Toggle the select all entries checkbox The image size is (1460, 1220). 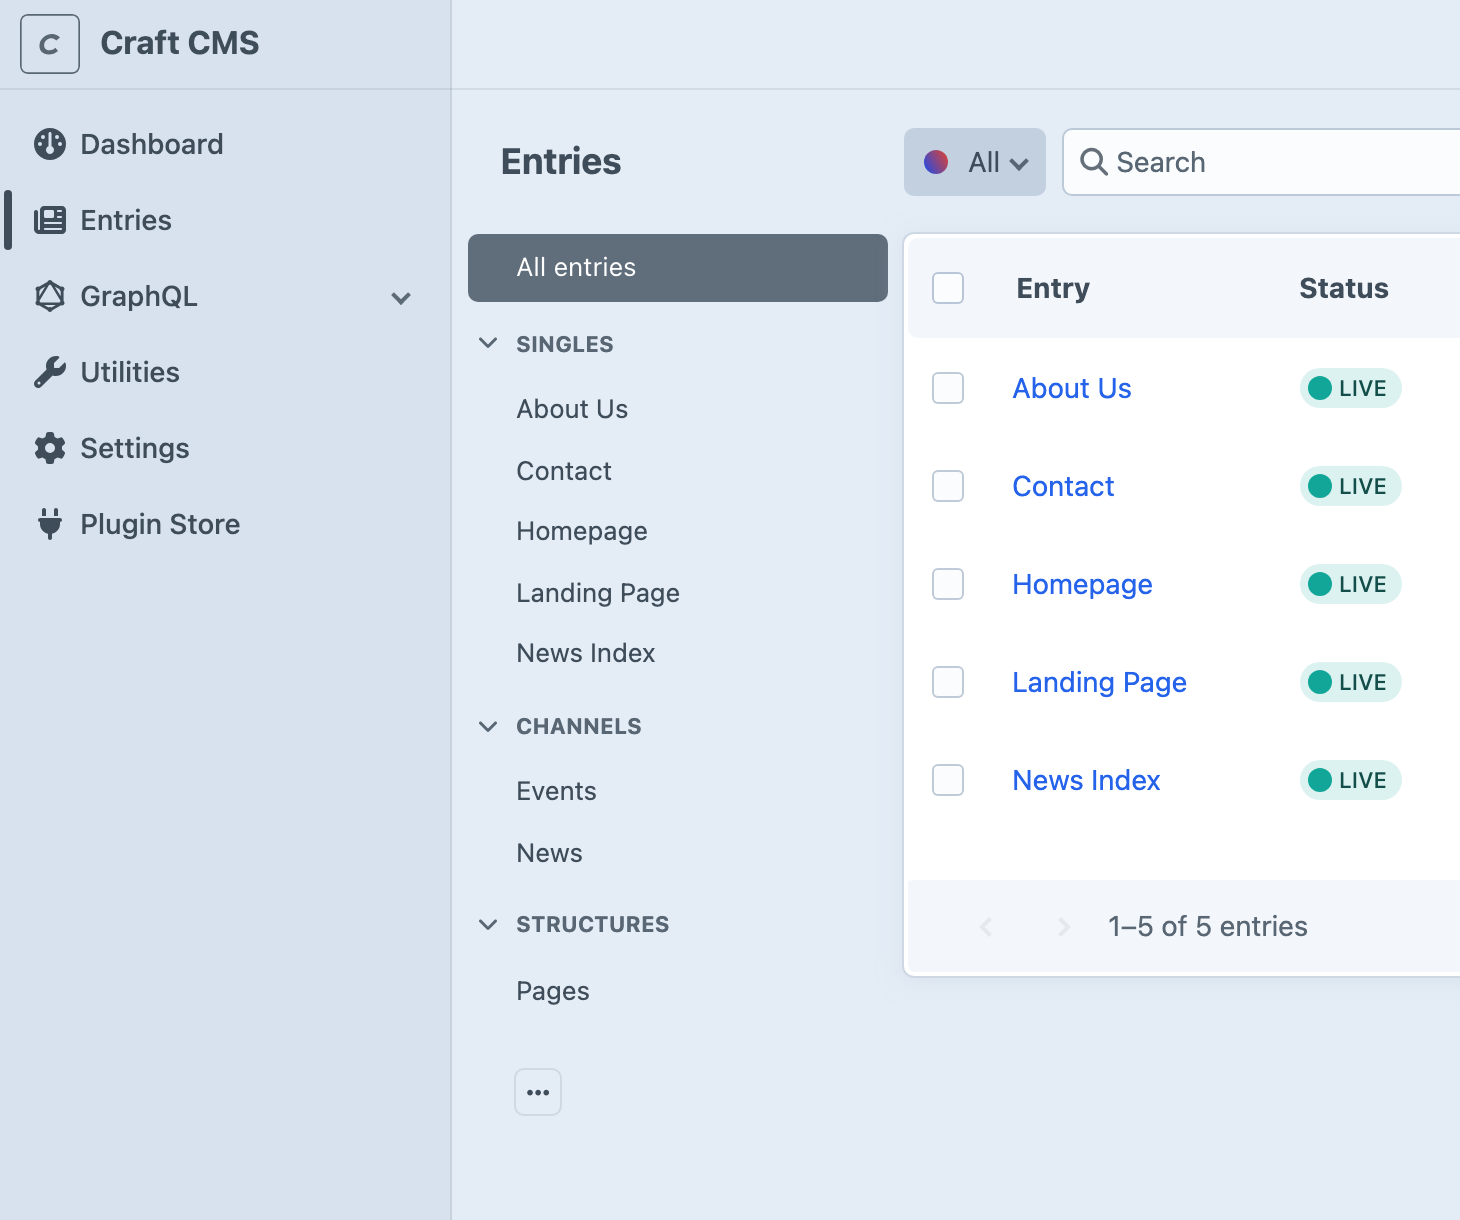click(948, 288)
